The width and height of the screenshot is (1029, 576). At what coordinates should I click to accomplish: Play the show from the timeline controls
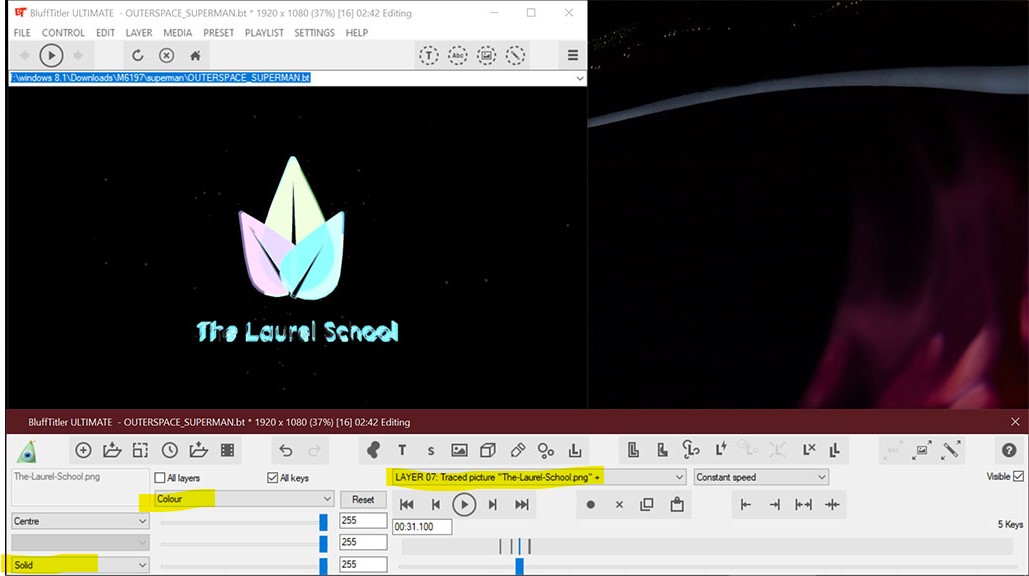tap(464, 504)
